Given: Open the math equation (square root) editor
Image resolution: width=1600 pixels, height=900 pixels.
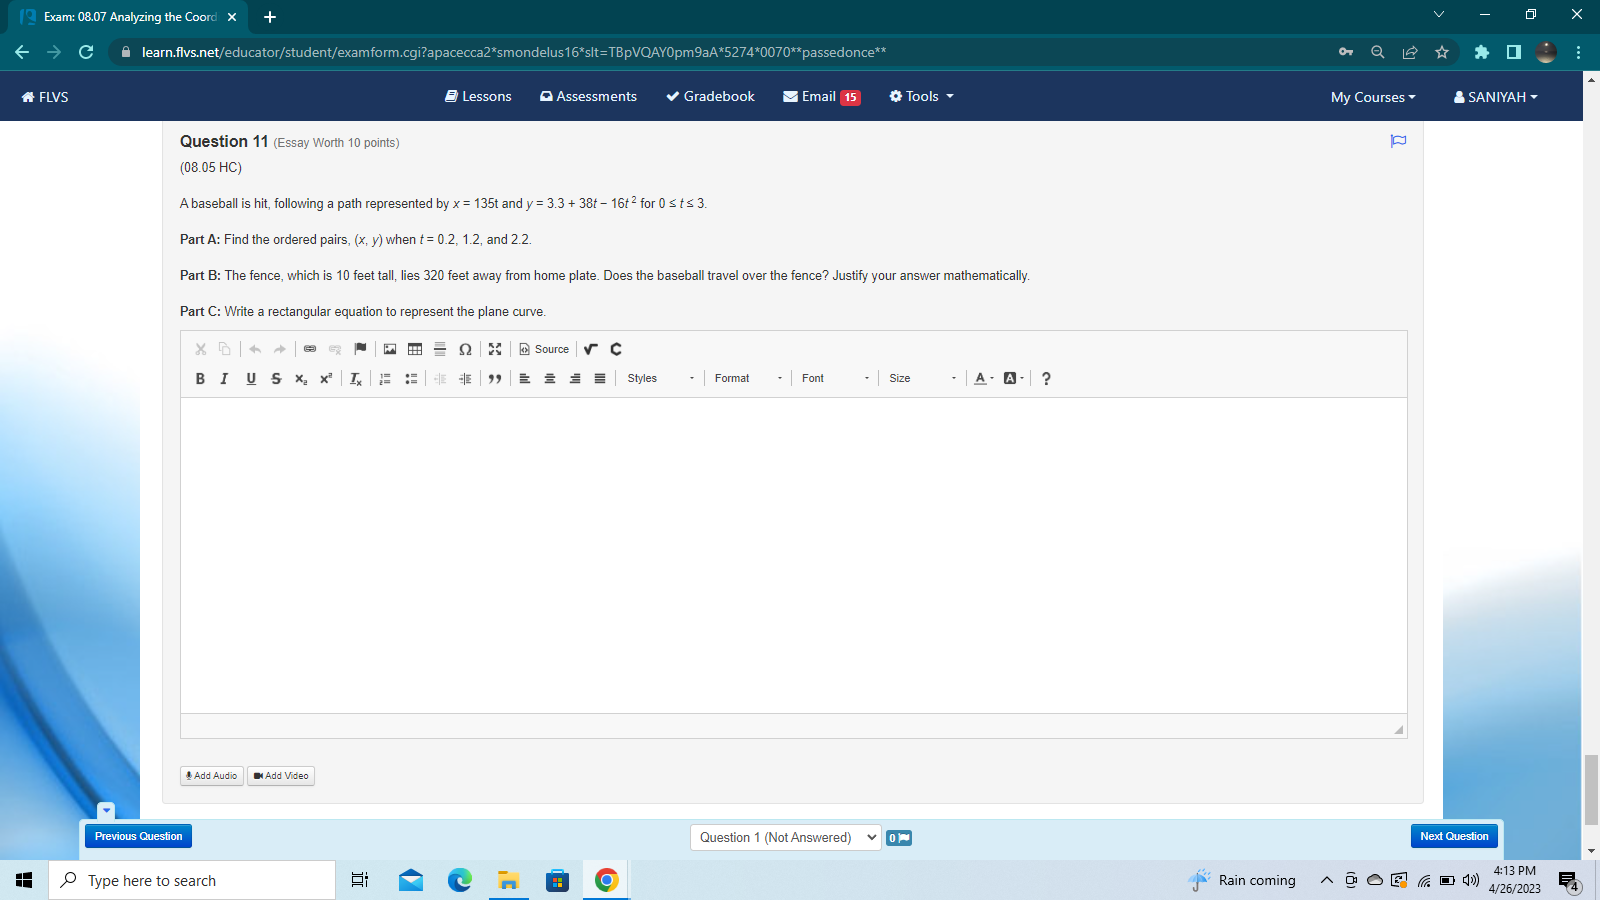Looking at the screenshot, I should pos(590,349).
